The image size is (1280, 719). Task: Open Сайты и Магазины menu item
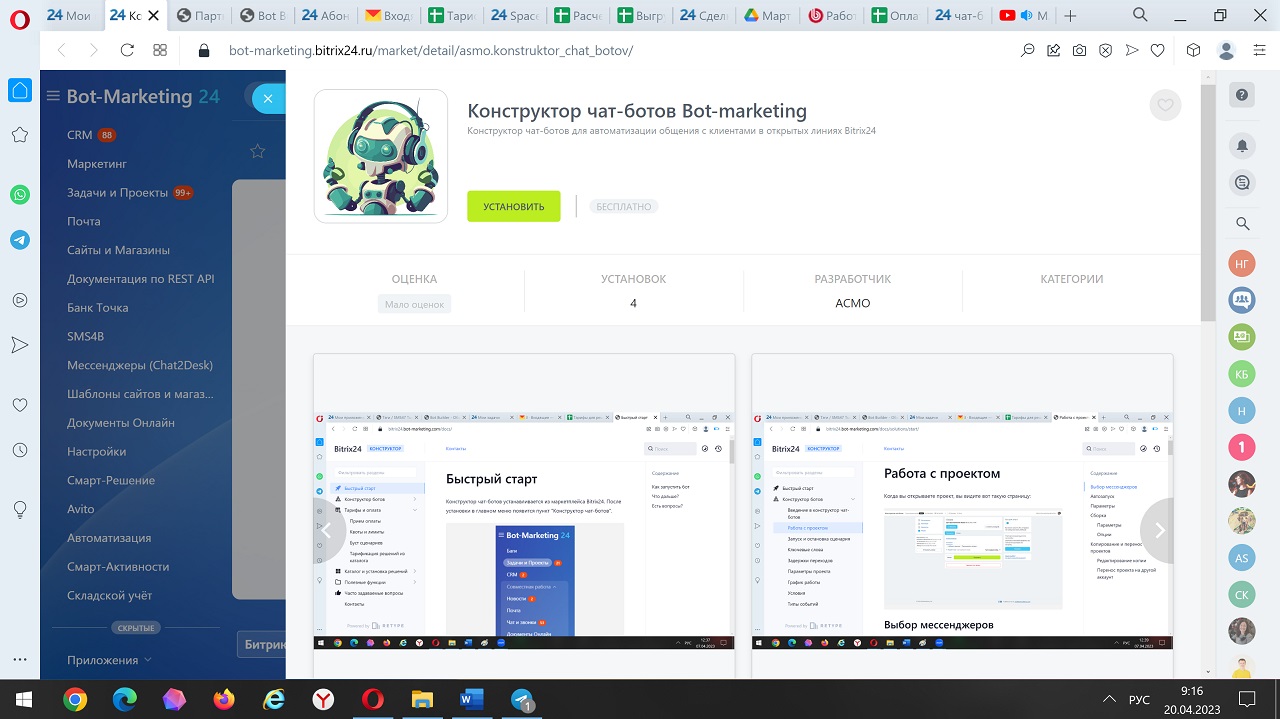[x=118, y=250]
